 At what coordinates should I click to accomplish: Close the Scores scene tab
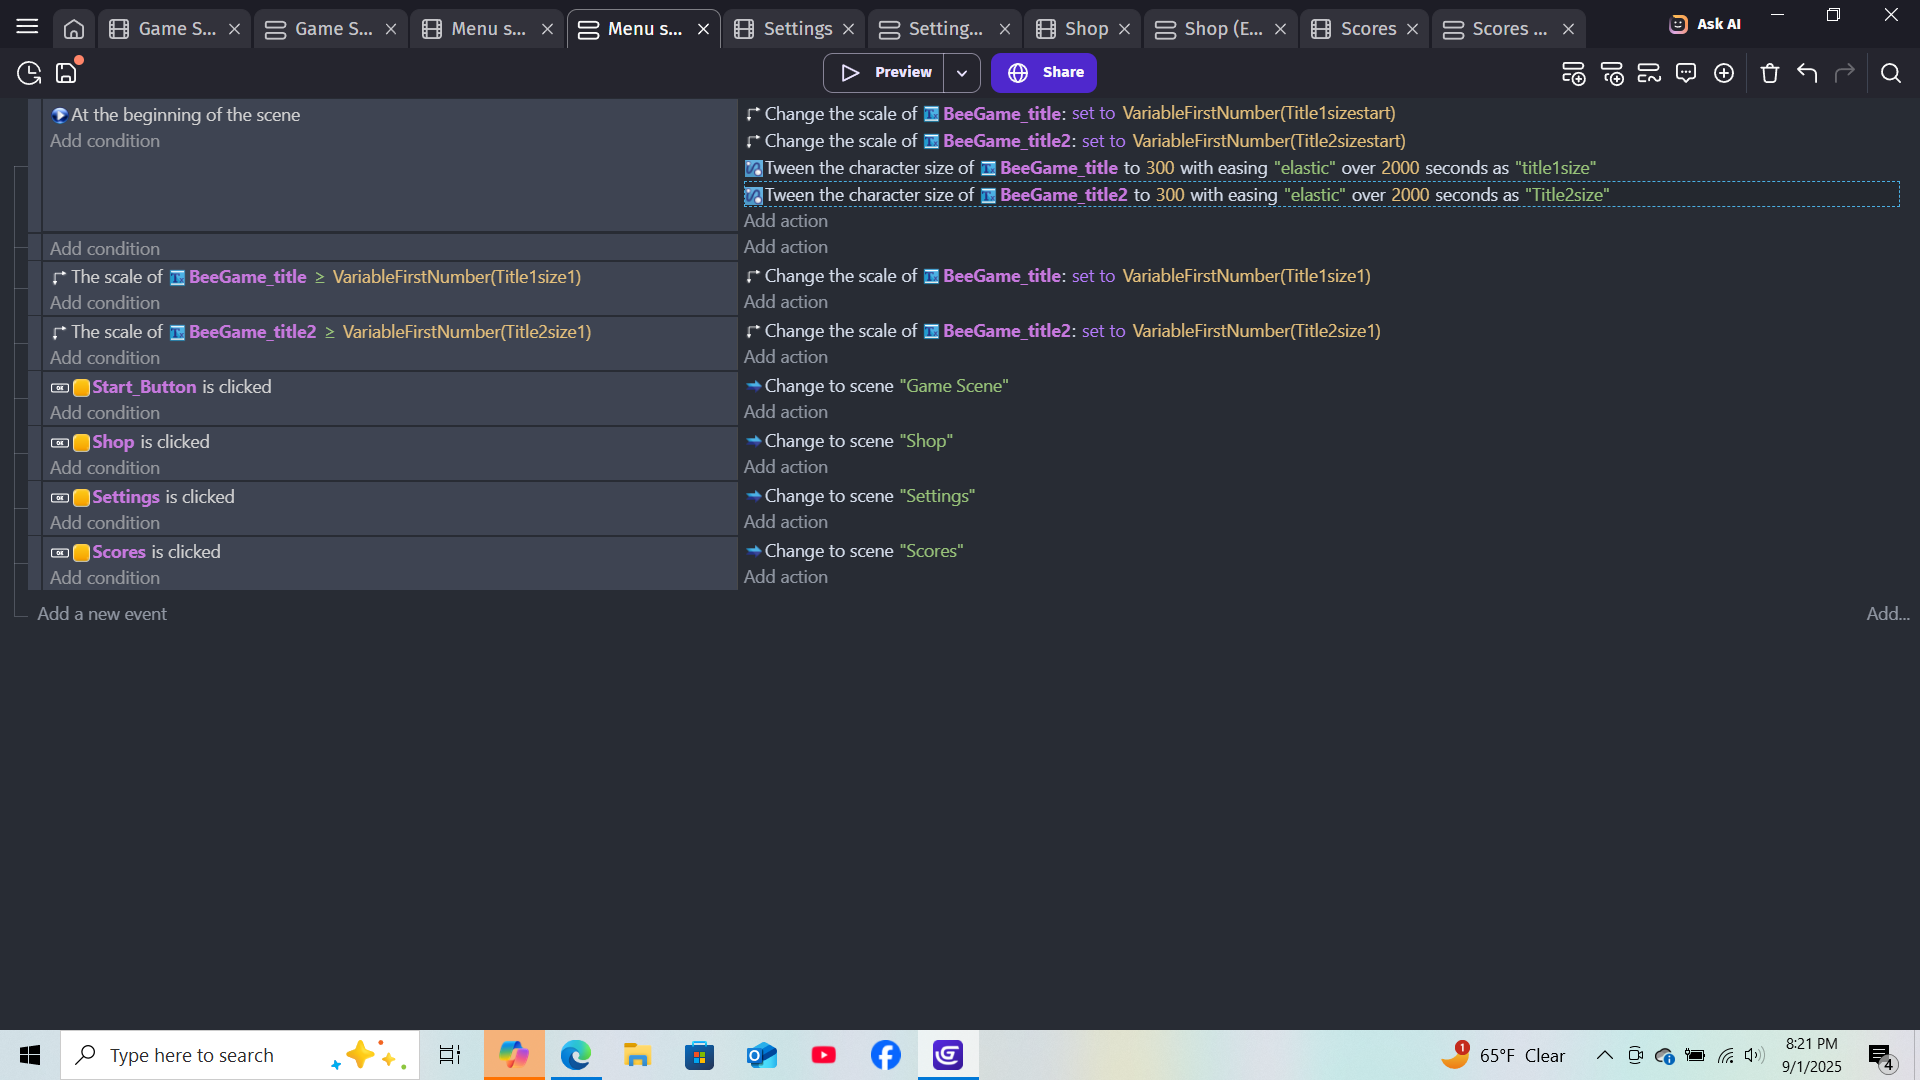point(1412,29)
